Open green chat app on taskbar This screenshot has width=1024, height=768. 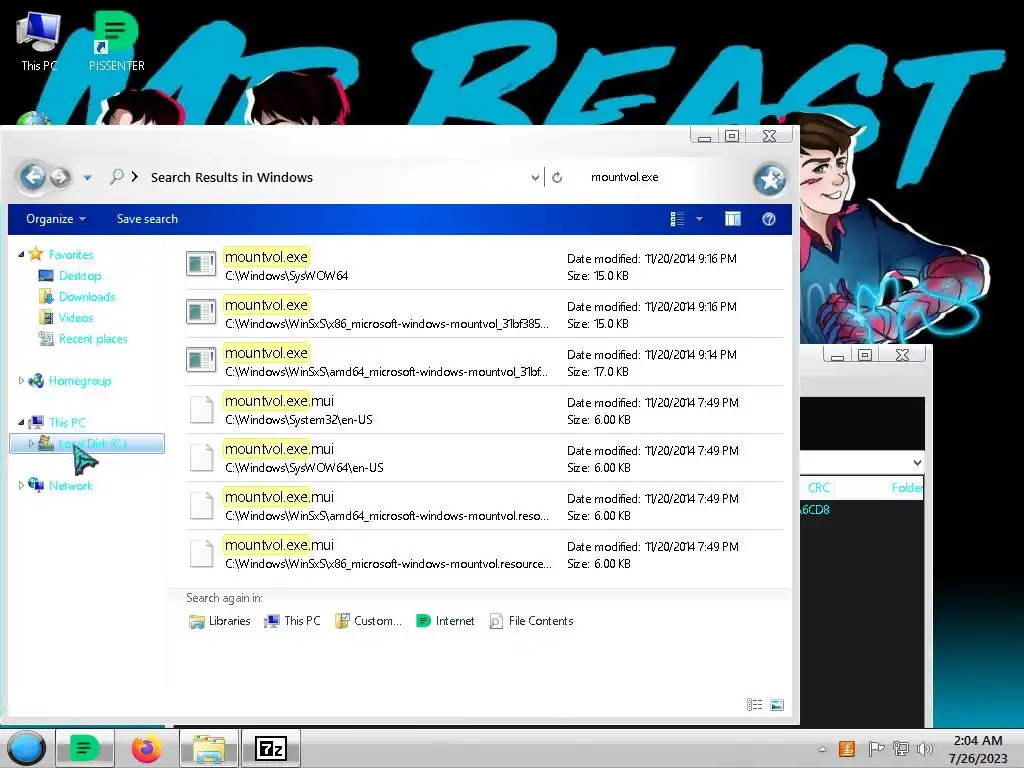[85, 748]
